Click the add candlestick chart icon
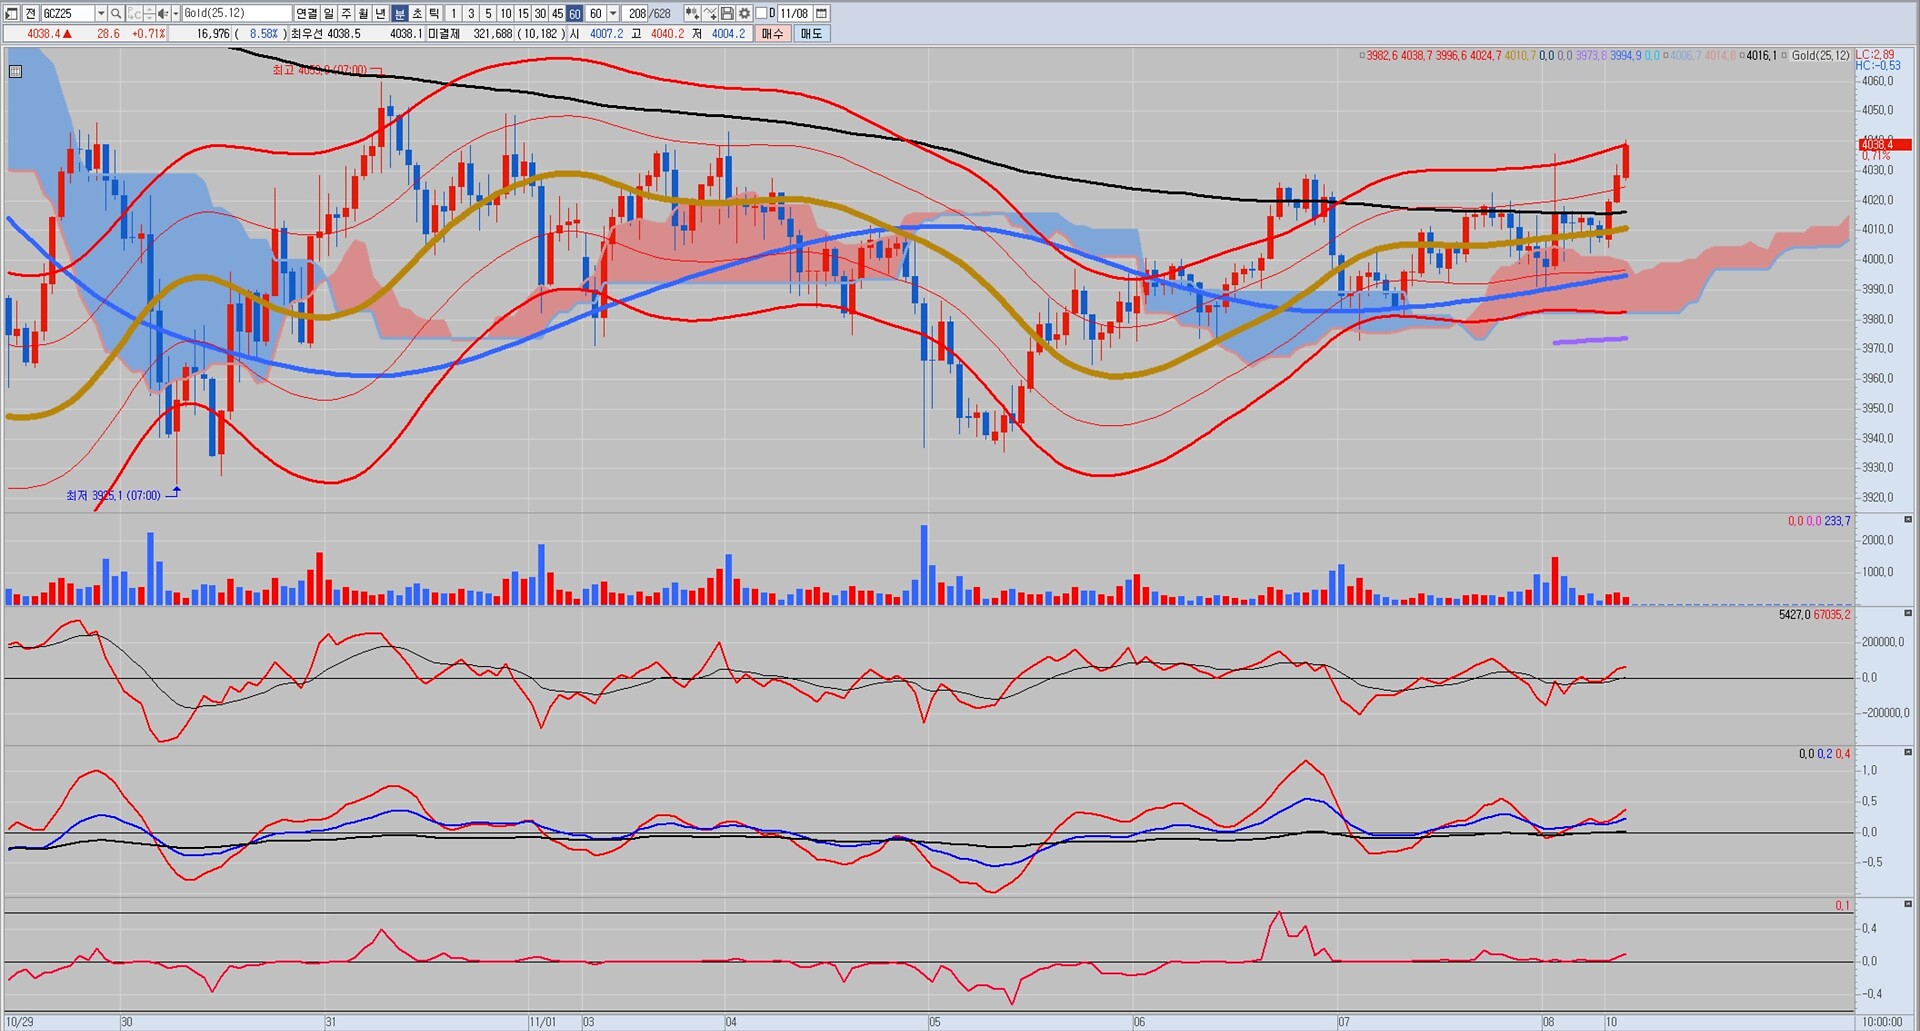The height and width of the screenshot is (1031, 1920). 691,13
